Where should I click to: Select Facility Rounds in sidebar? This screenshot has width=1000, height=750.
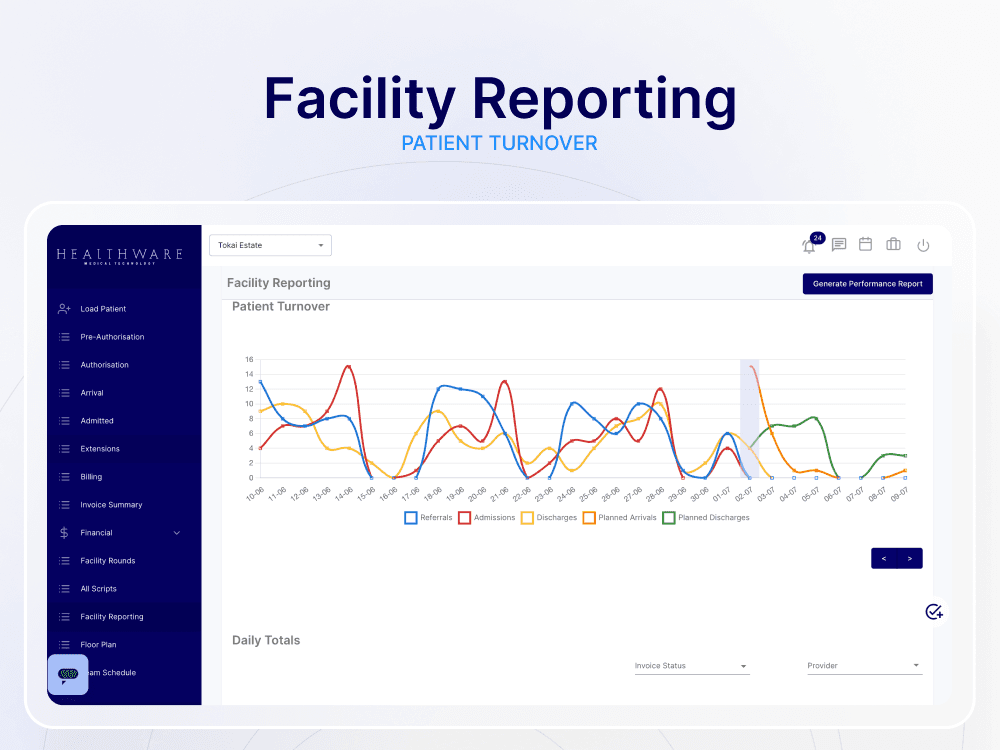click(108, 561)
